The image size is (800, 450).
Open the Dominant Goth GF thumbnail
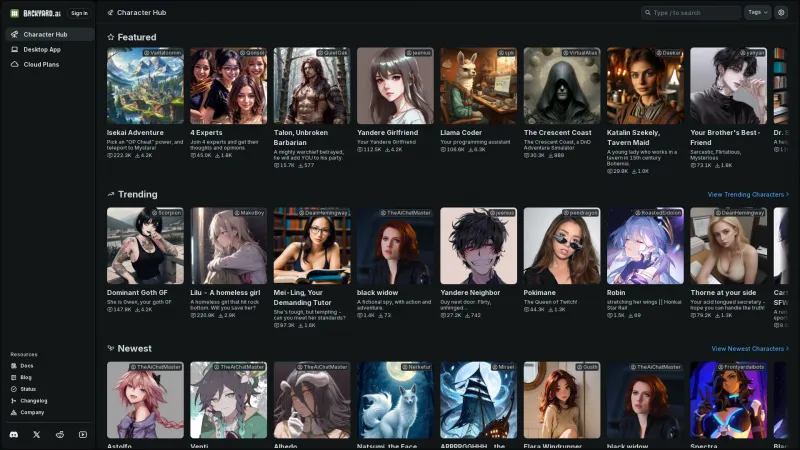click(145, 245)
